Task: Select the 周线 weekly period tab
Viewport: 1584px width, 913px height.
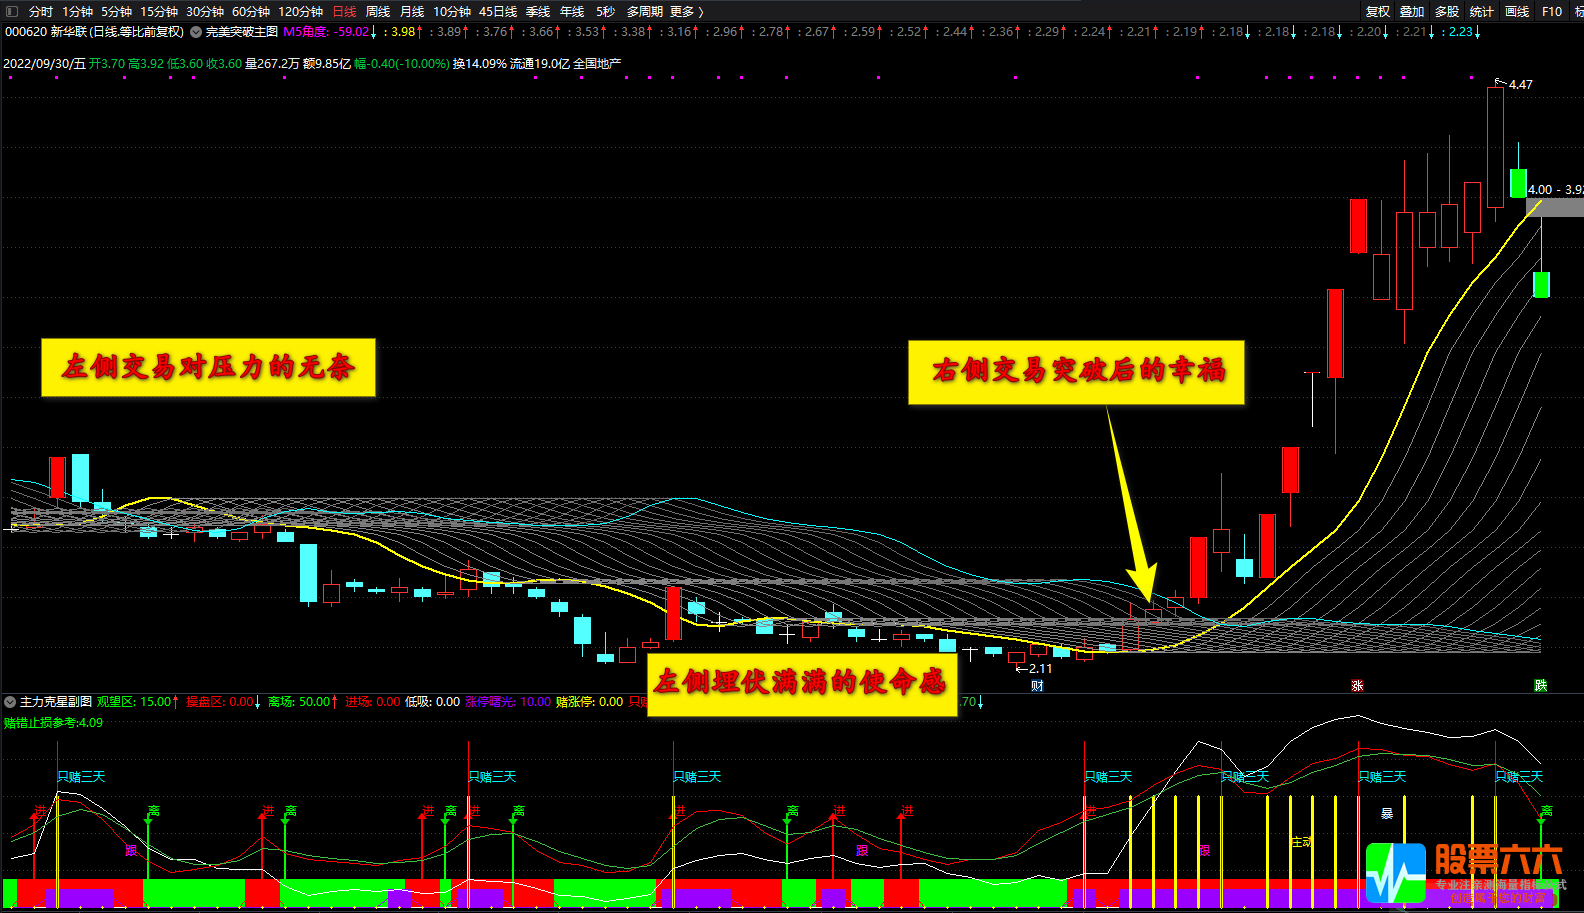Action: 378,11
